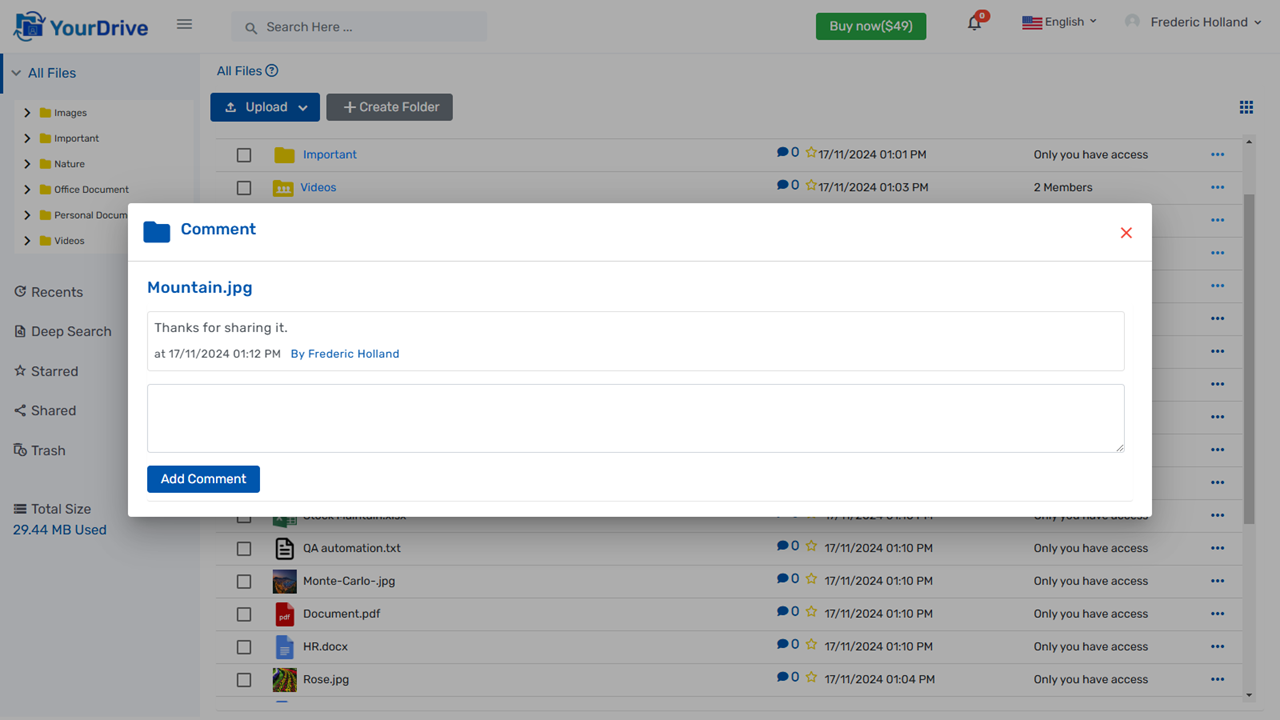Screen dimensions: 1280x720
Task: Tick the Monte-Carlo-.jpg checkbox
Action: click(244, 581)
